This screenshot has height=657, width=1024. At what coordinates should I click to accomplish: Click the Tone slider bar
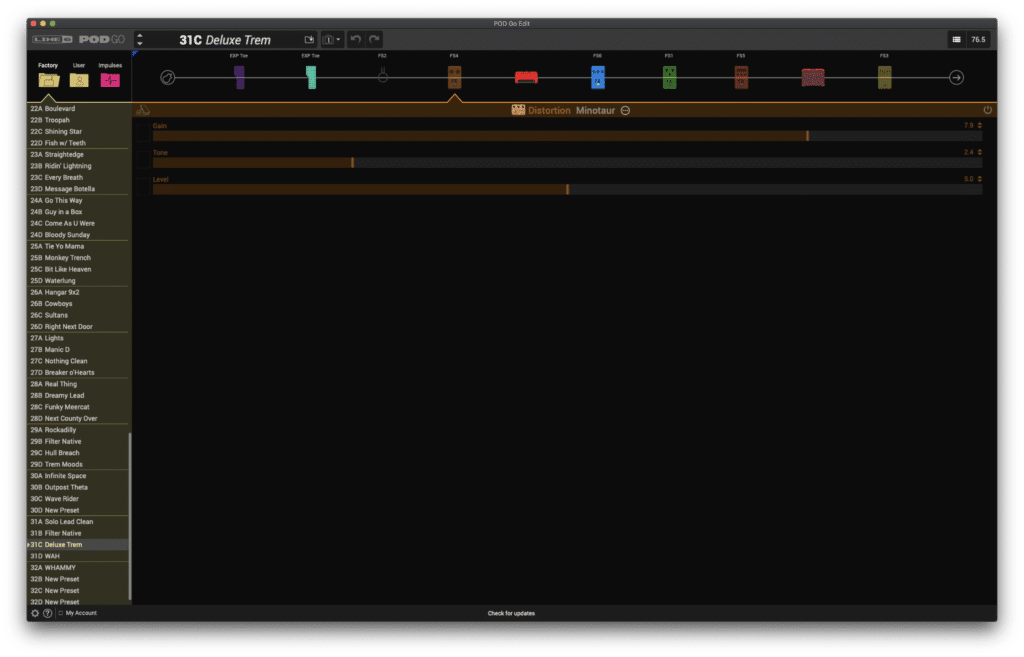567,163
